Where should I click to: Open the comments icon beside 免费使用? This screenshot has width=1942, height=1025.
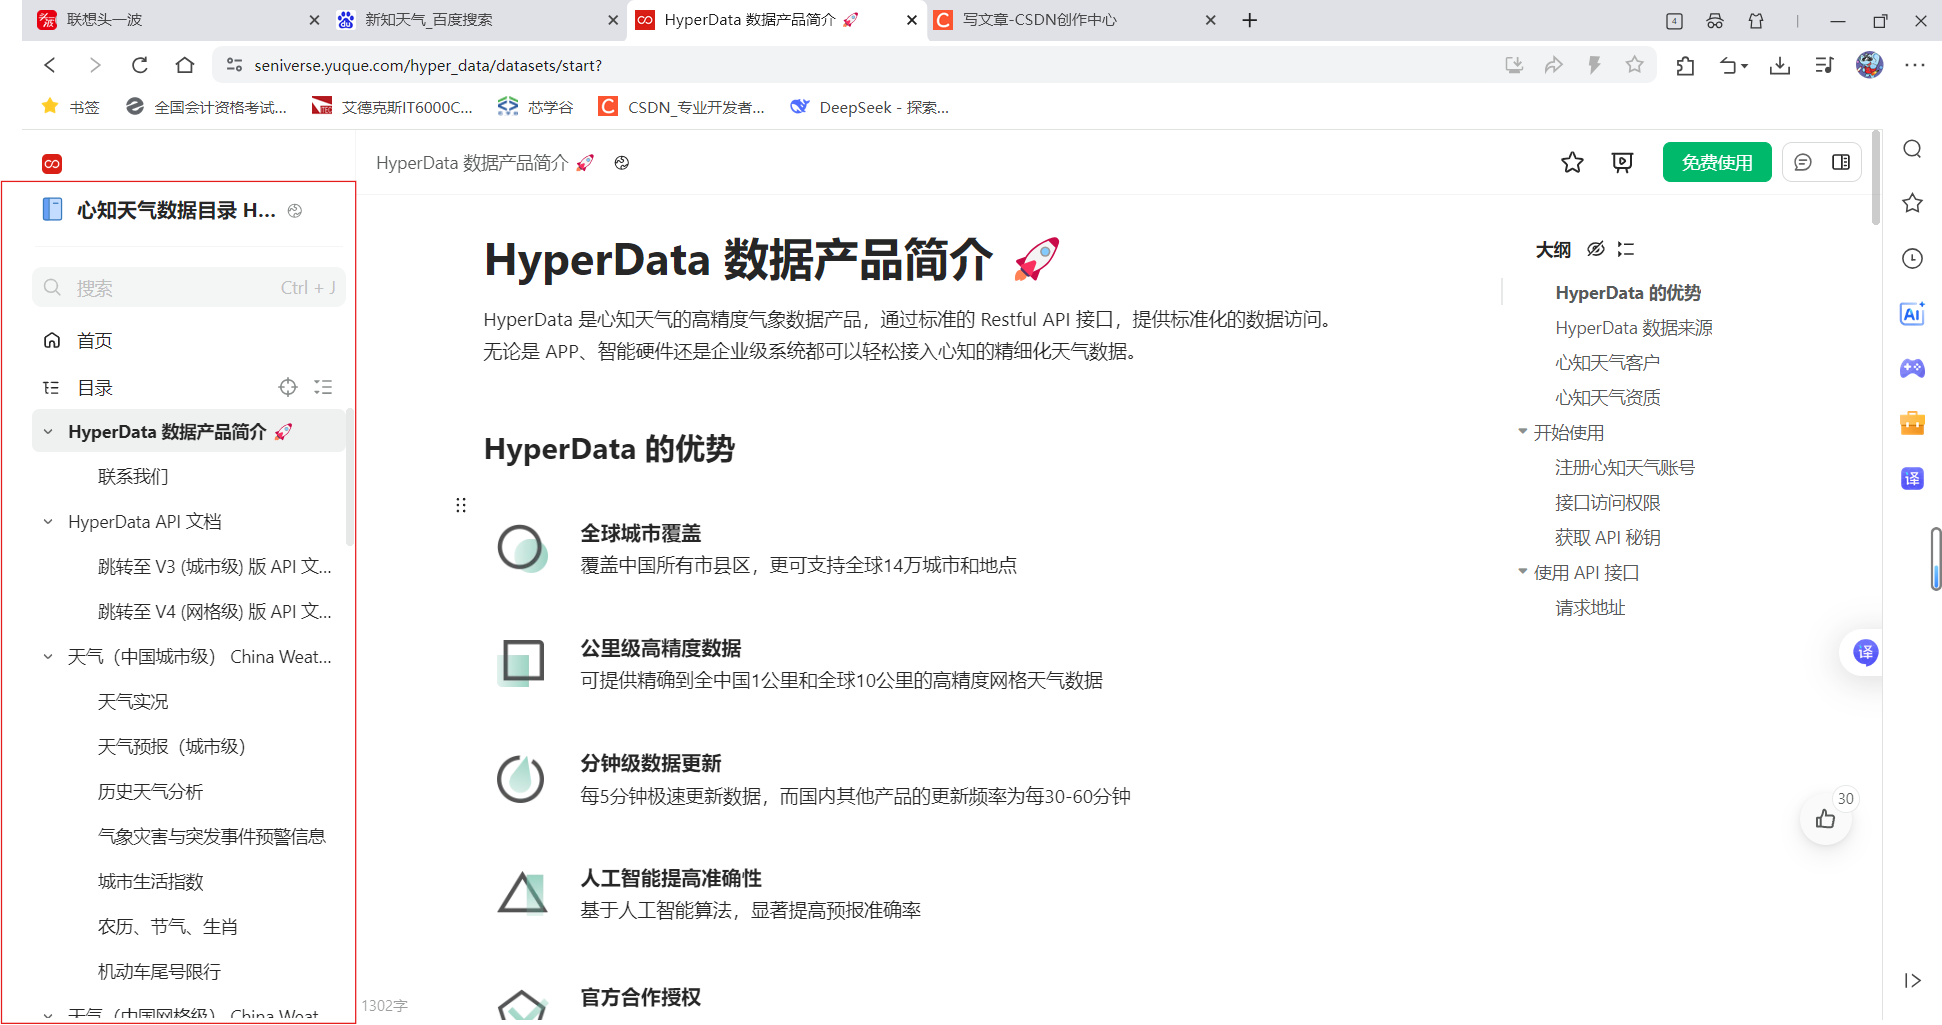pos(1803,162)
